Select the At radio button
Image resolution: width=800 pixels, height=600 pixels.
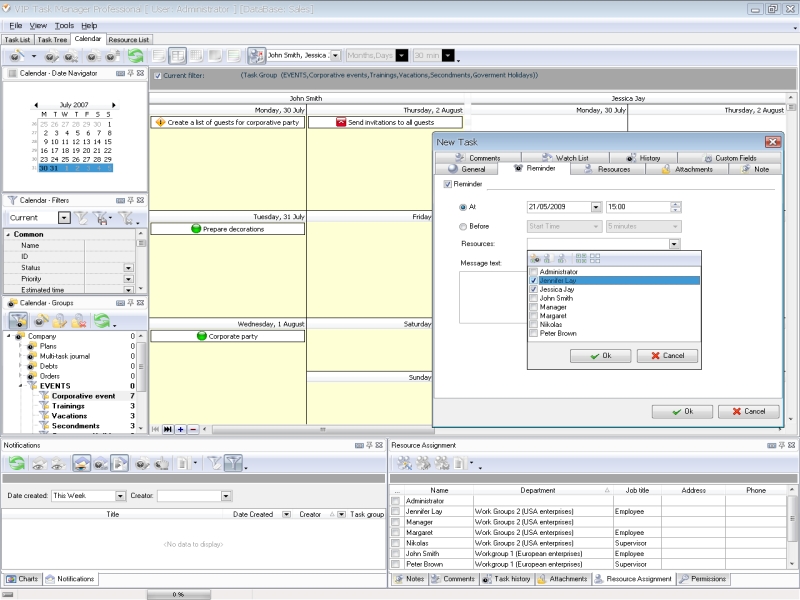[463, 207]
